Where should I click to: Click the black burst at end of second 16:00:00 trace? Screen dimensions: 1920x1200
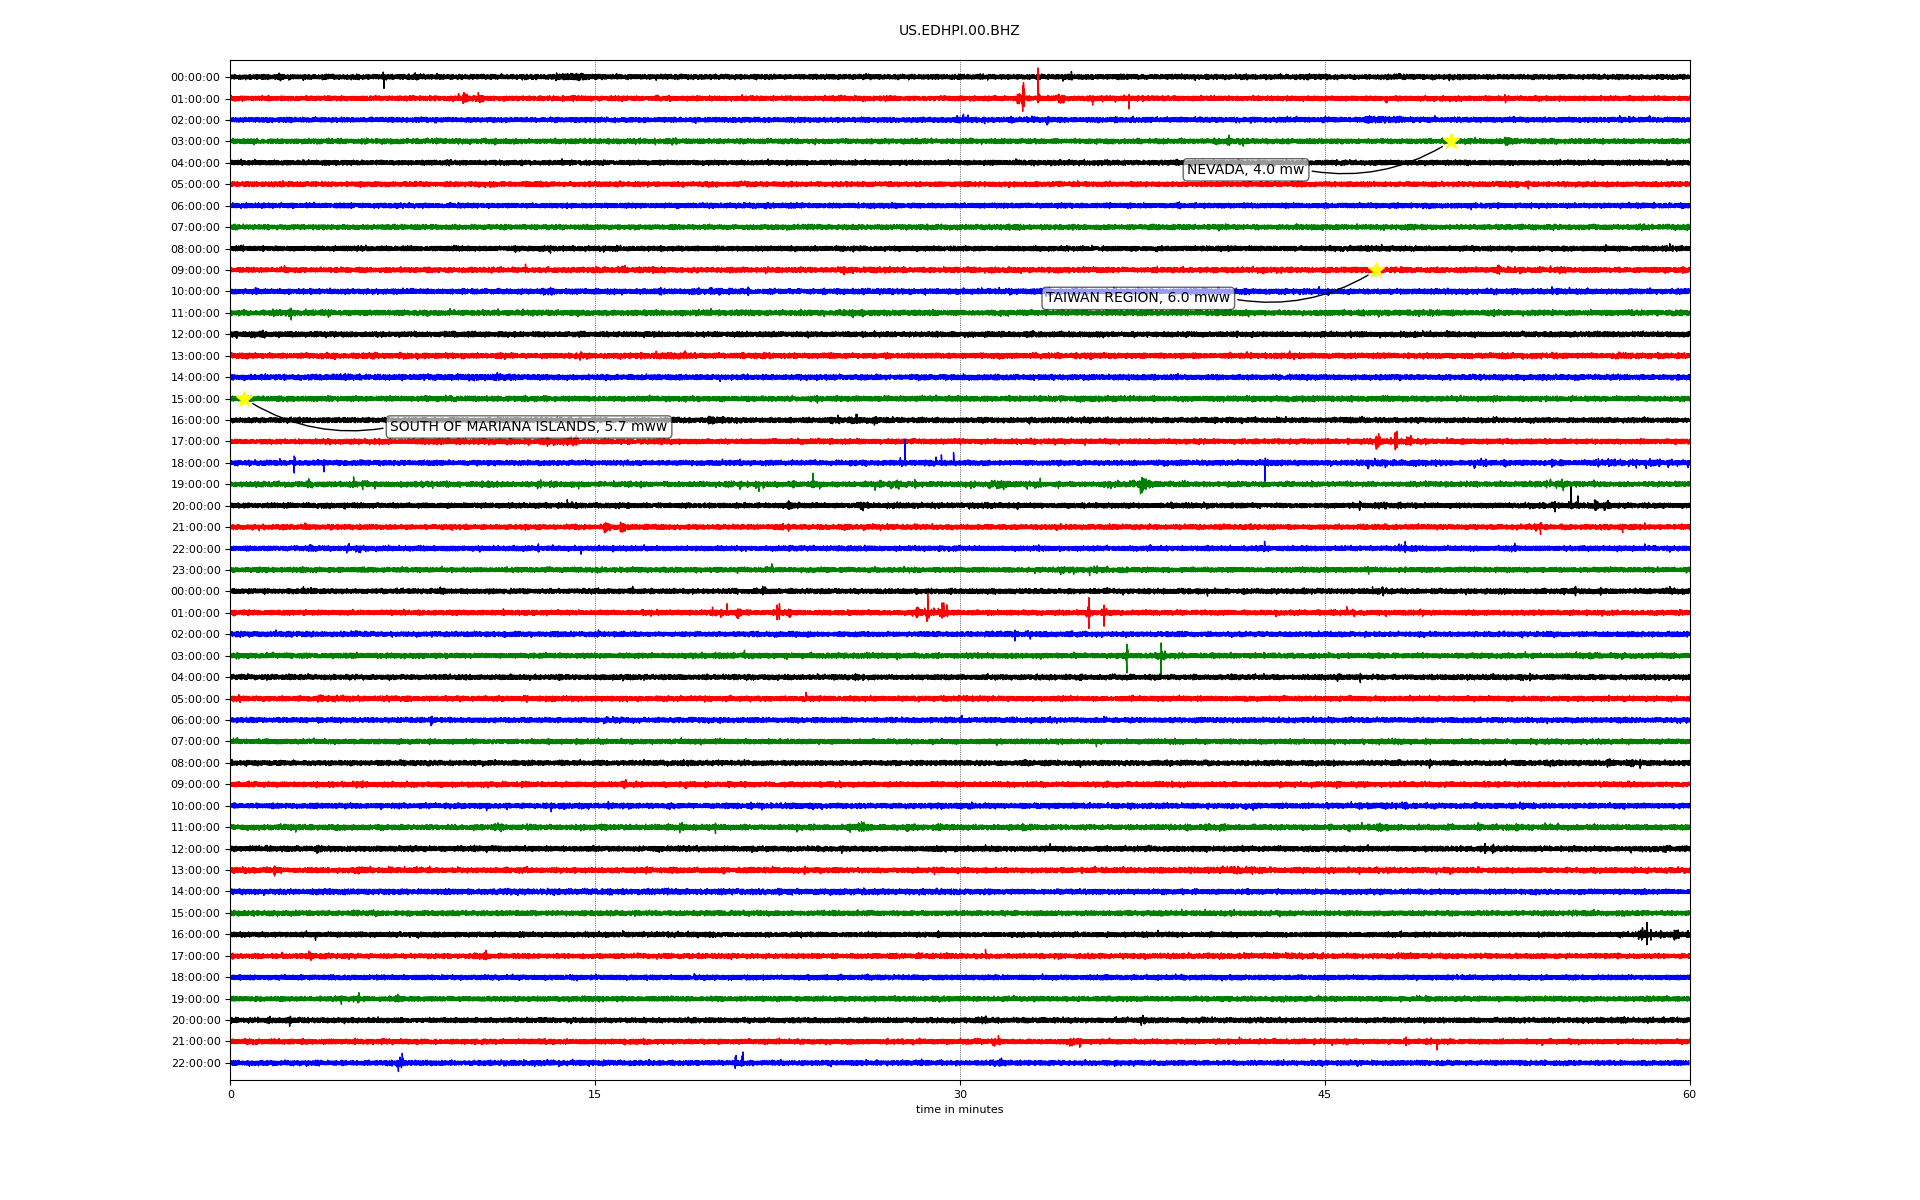(1647, 934)
